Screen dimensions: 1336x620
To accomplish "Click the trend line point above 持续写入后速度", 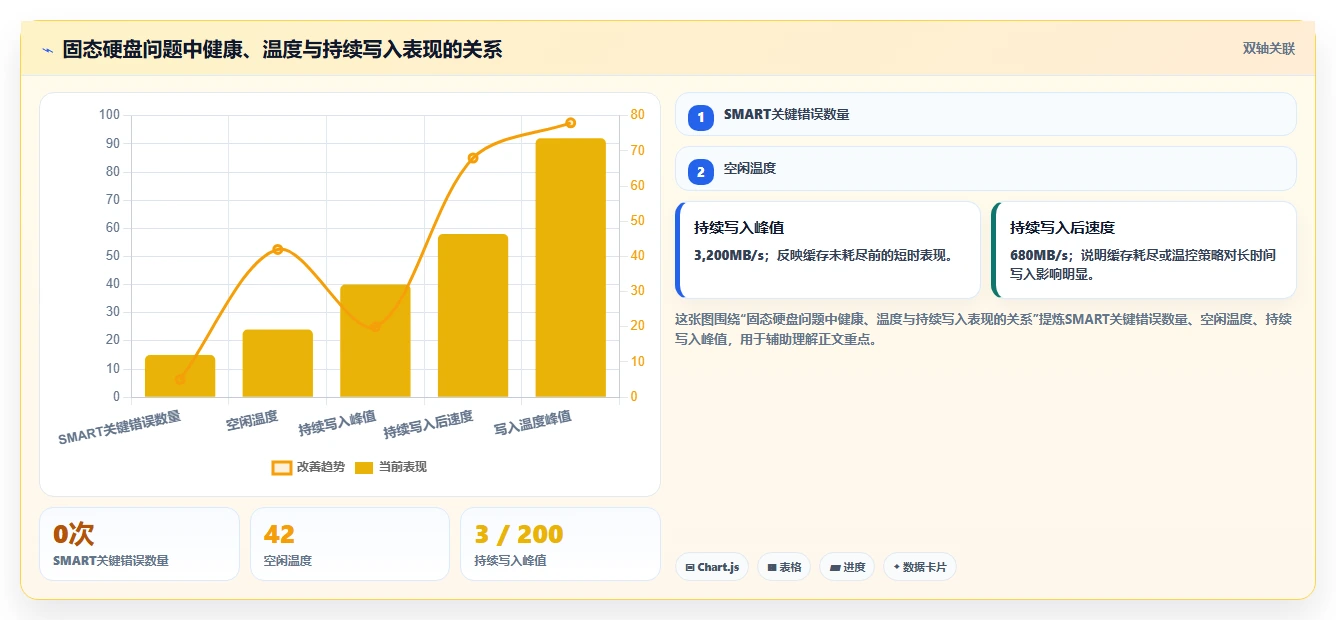I will pyautogui.click(x=473, y=158).
